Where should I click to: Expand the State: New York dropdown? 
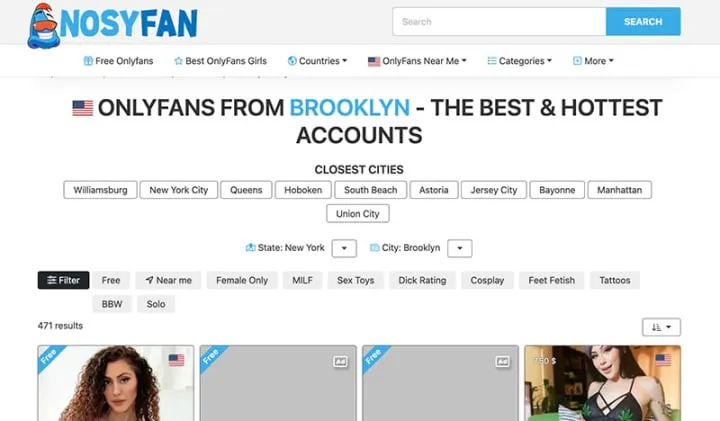pyautogui.click(x=344, y=248)
